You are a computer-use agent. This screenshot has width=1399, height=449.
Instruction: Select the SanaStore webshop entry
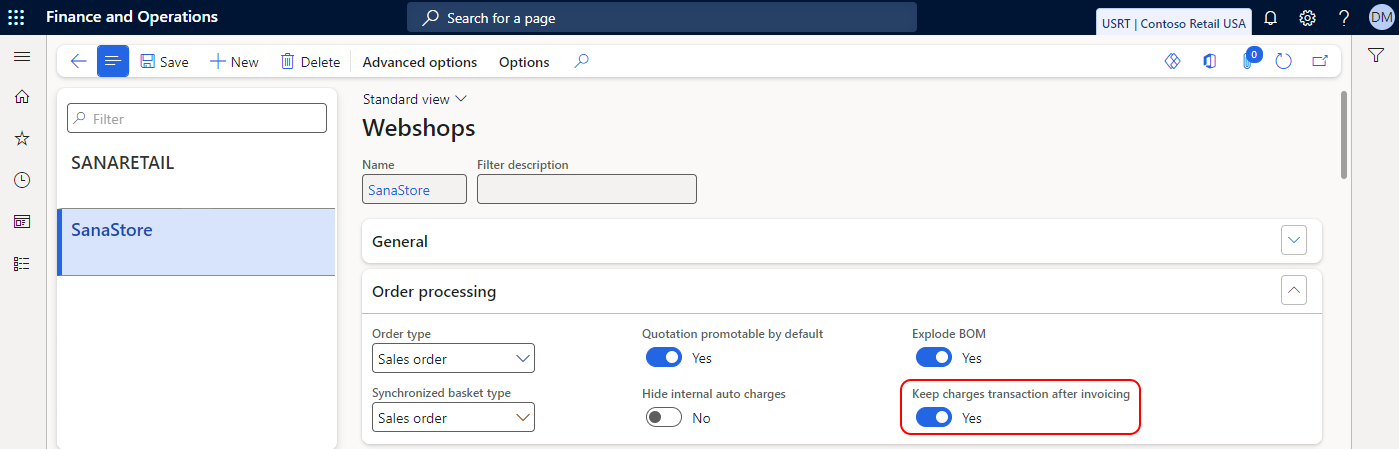click(196, 241)
